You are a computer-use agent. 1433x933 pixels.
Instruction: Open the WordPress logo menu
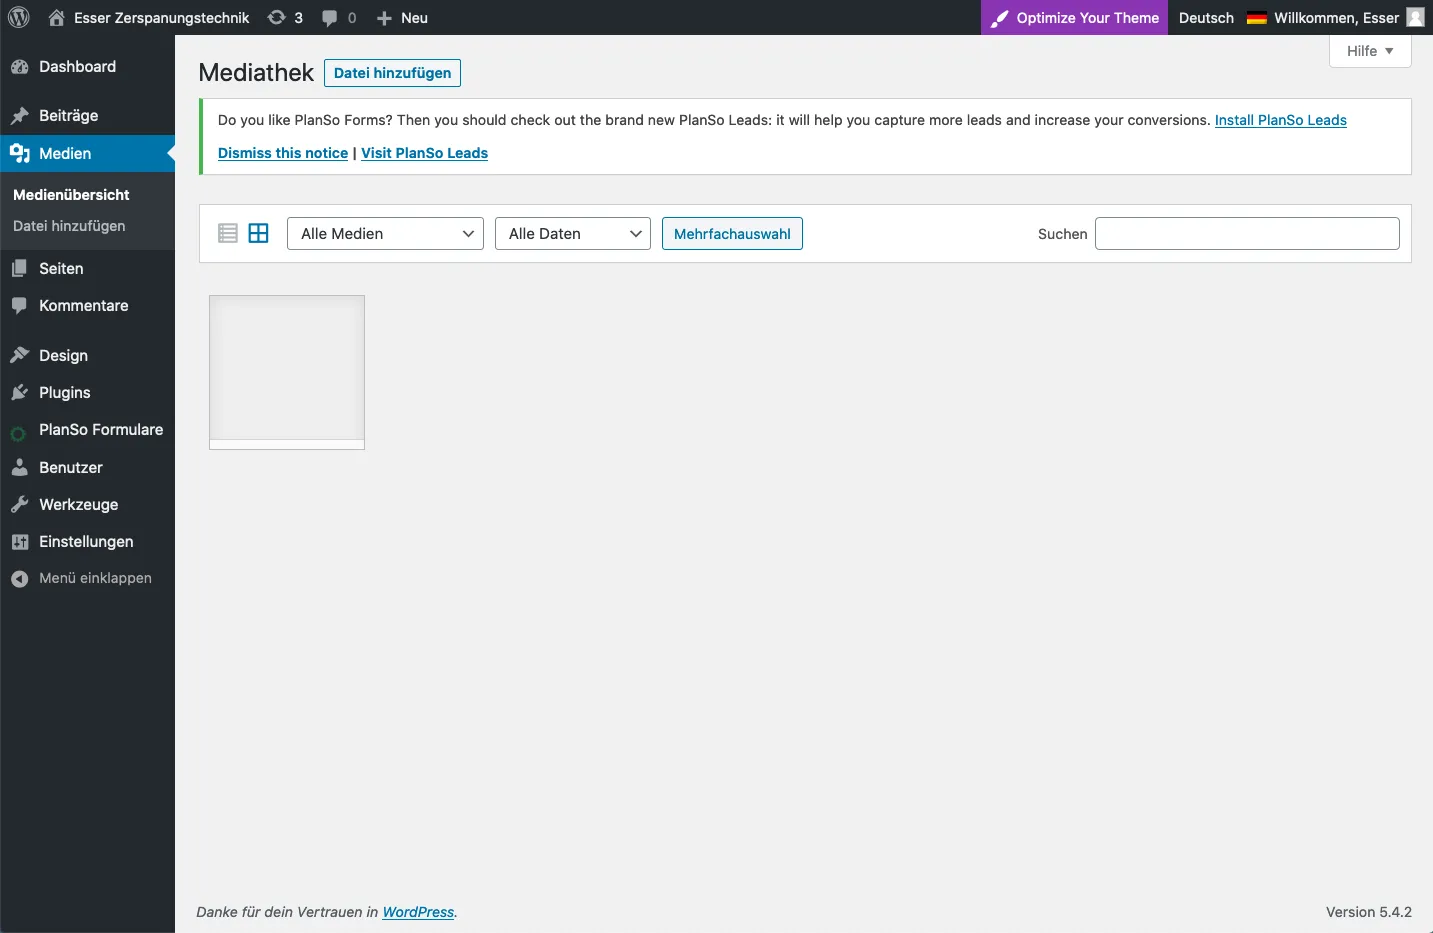[x=19, y=17]
